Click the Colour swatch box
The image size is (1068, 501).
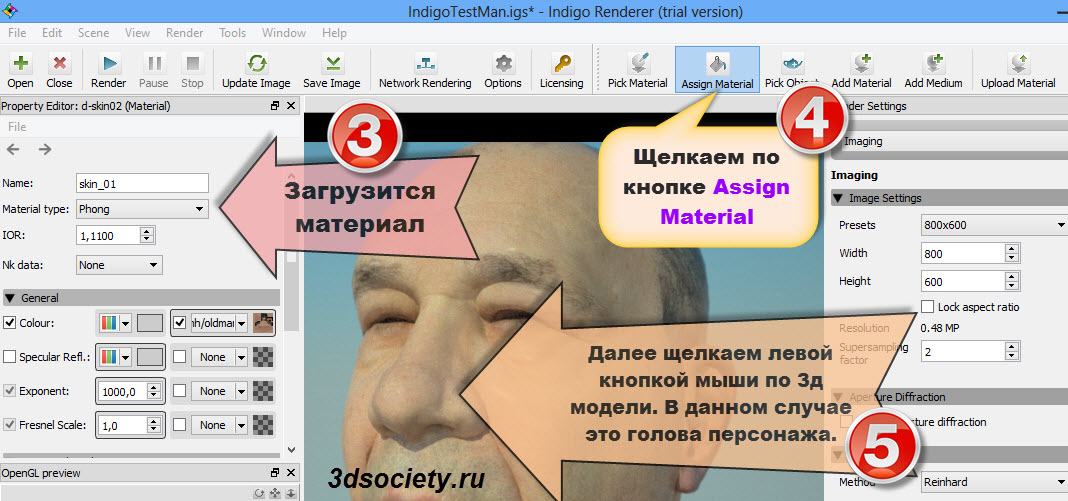[150, 323]
